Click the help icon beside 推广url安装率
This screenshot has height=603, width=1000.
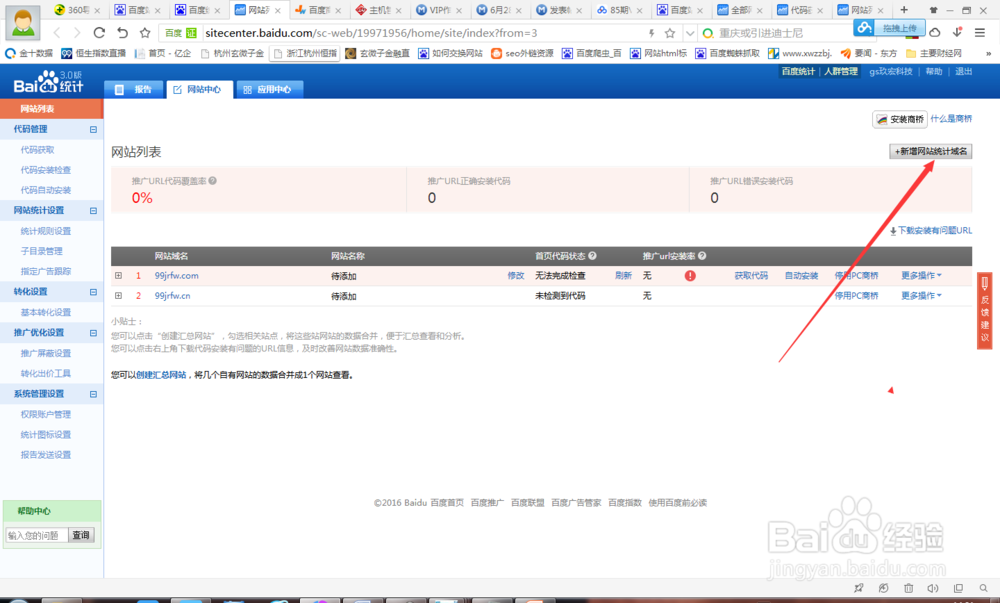[x=702, y=256]
